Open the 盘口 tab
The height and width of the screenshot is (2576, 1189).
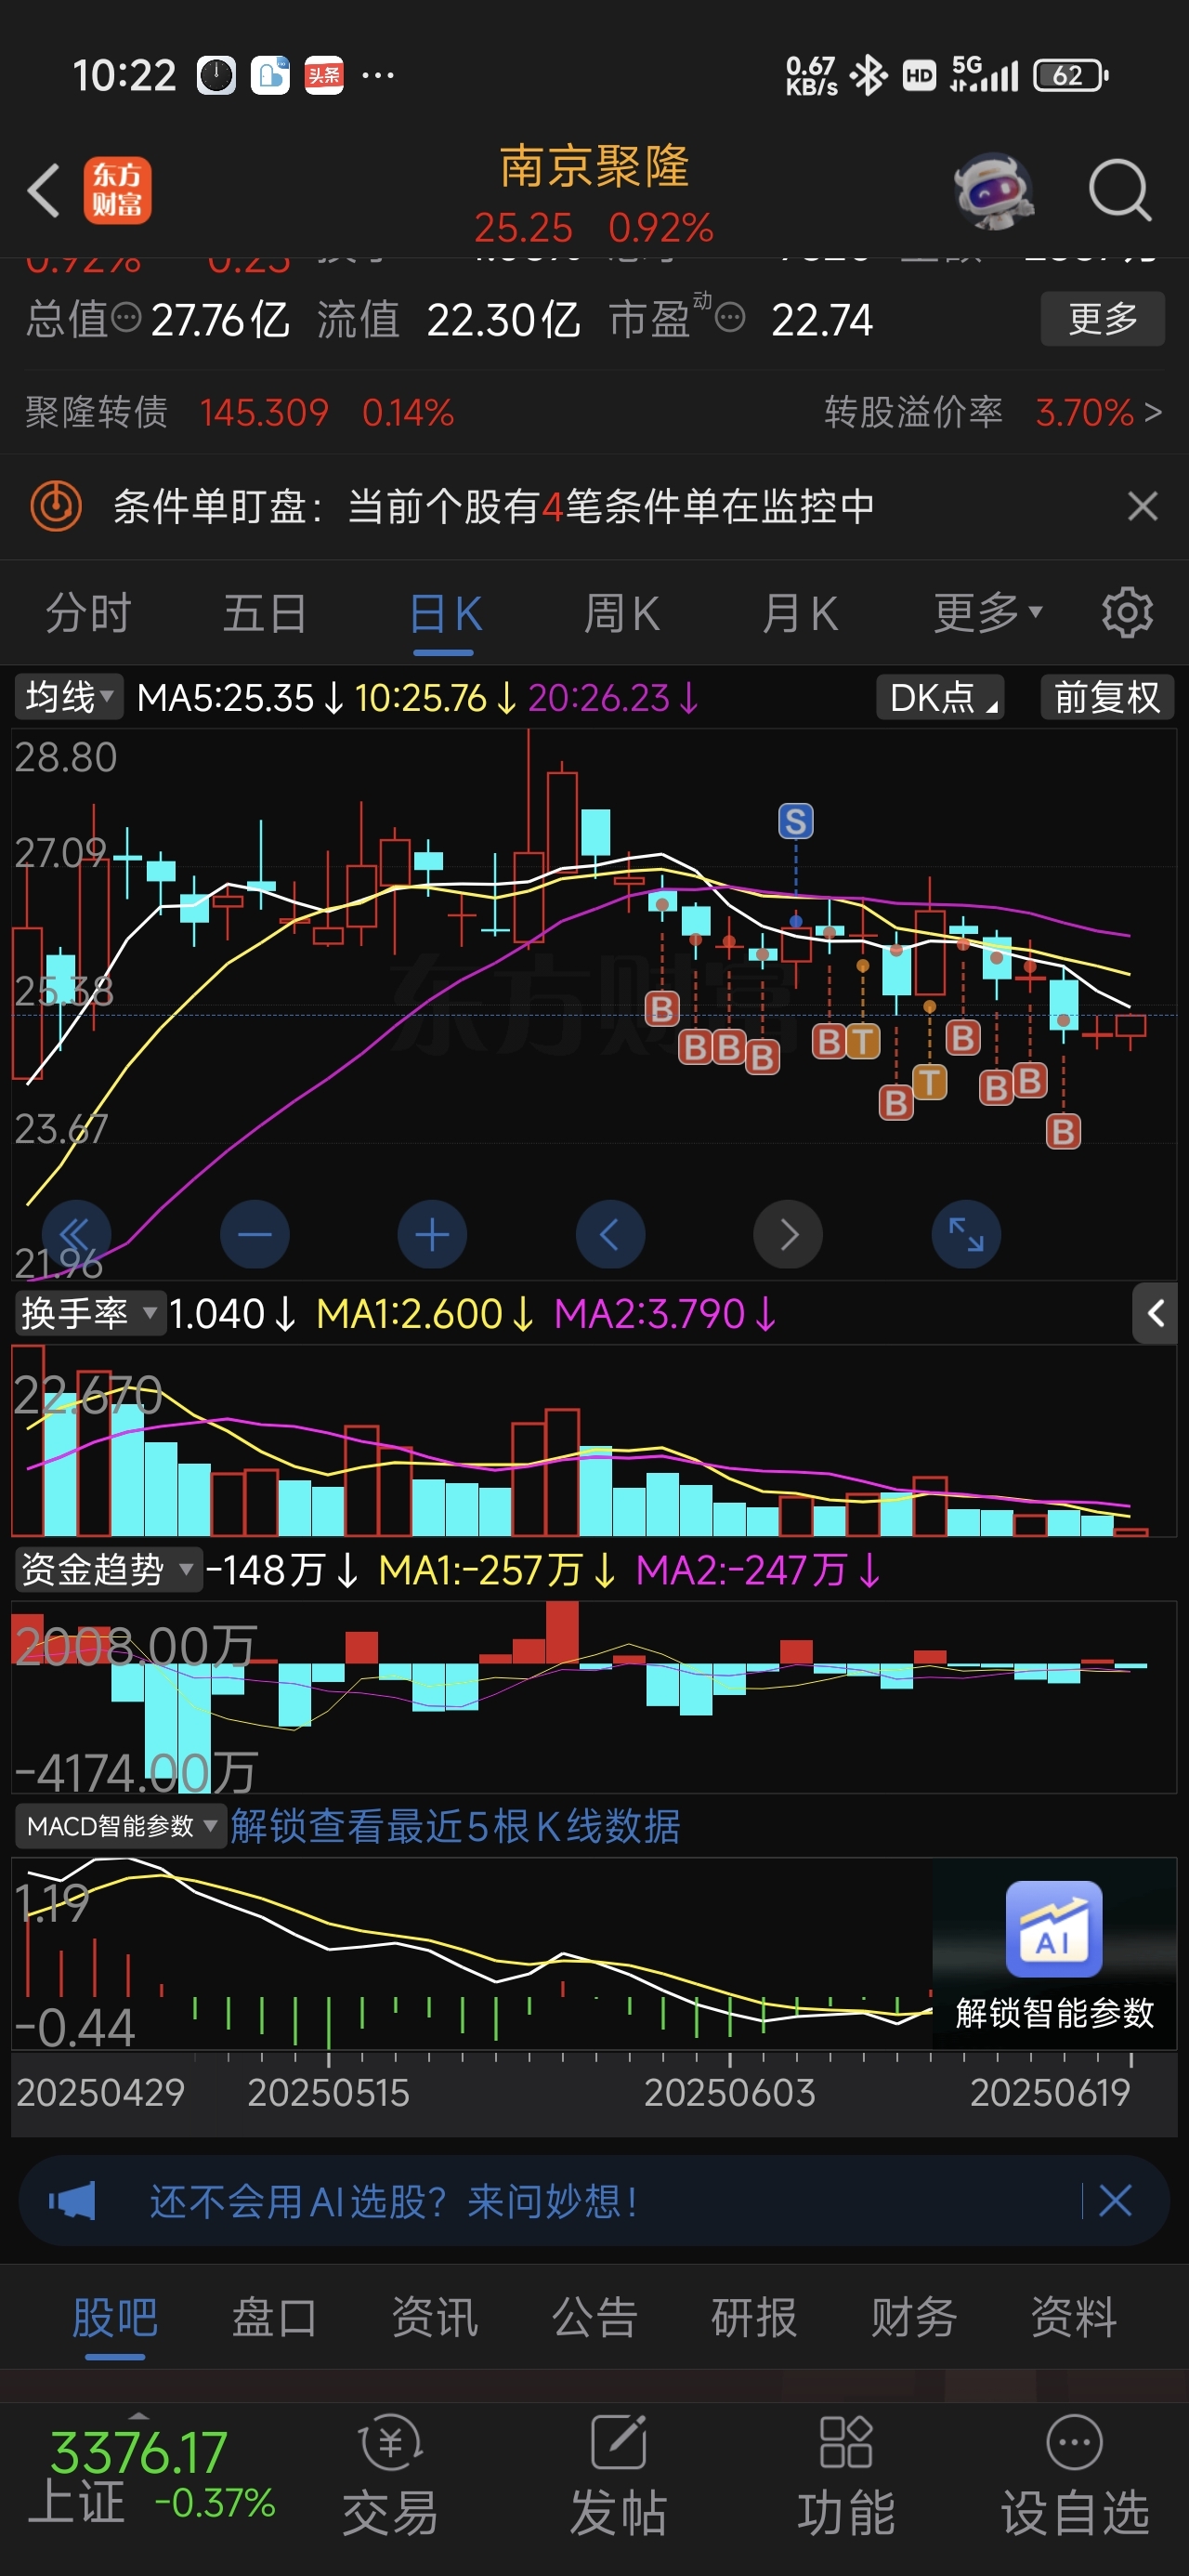coord(275,2317)
